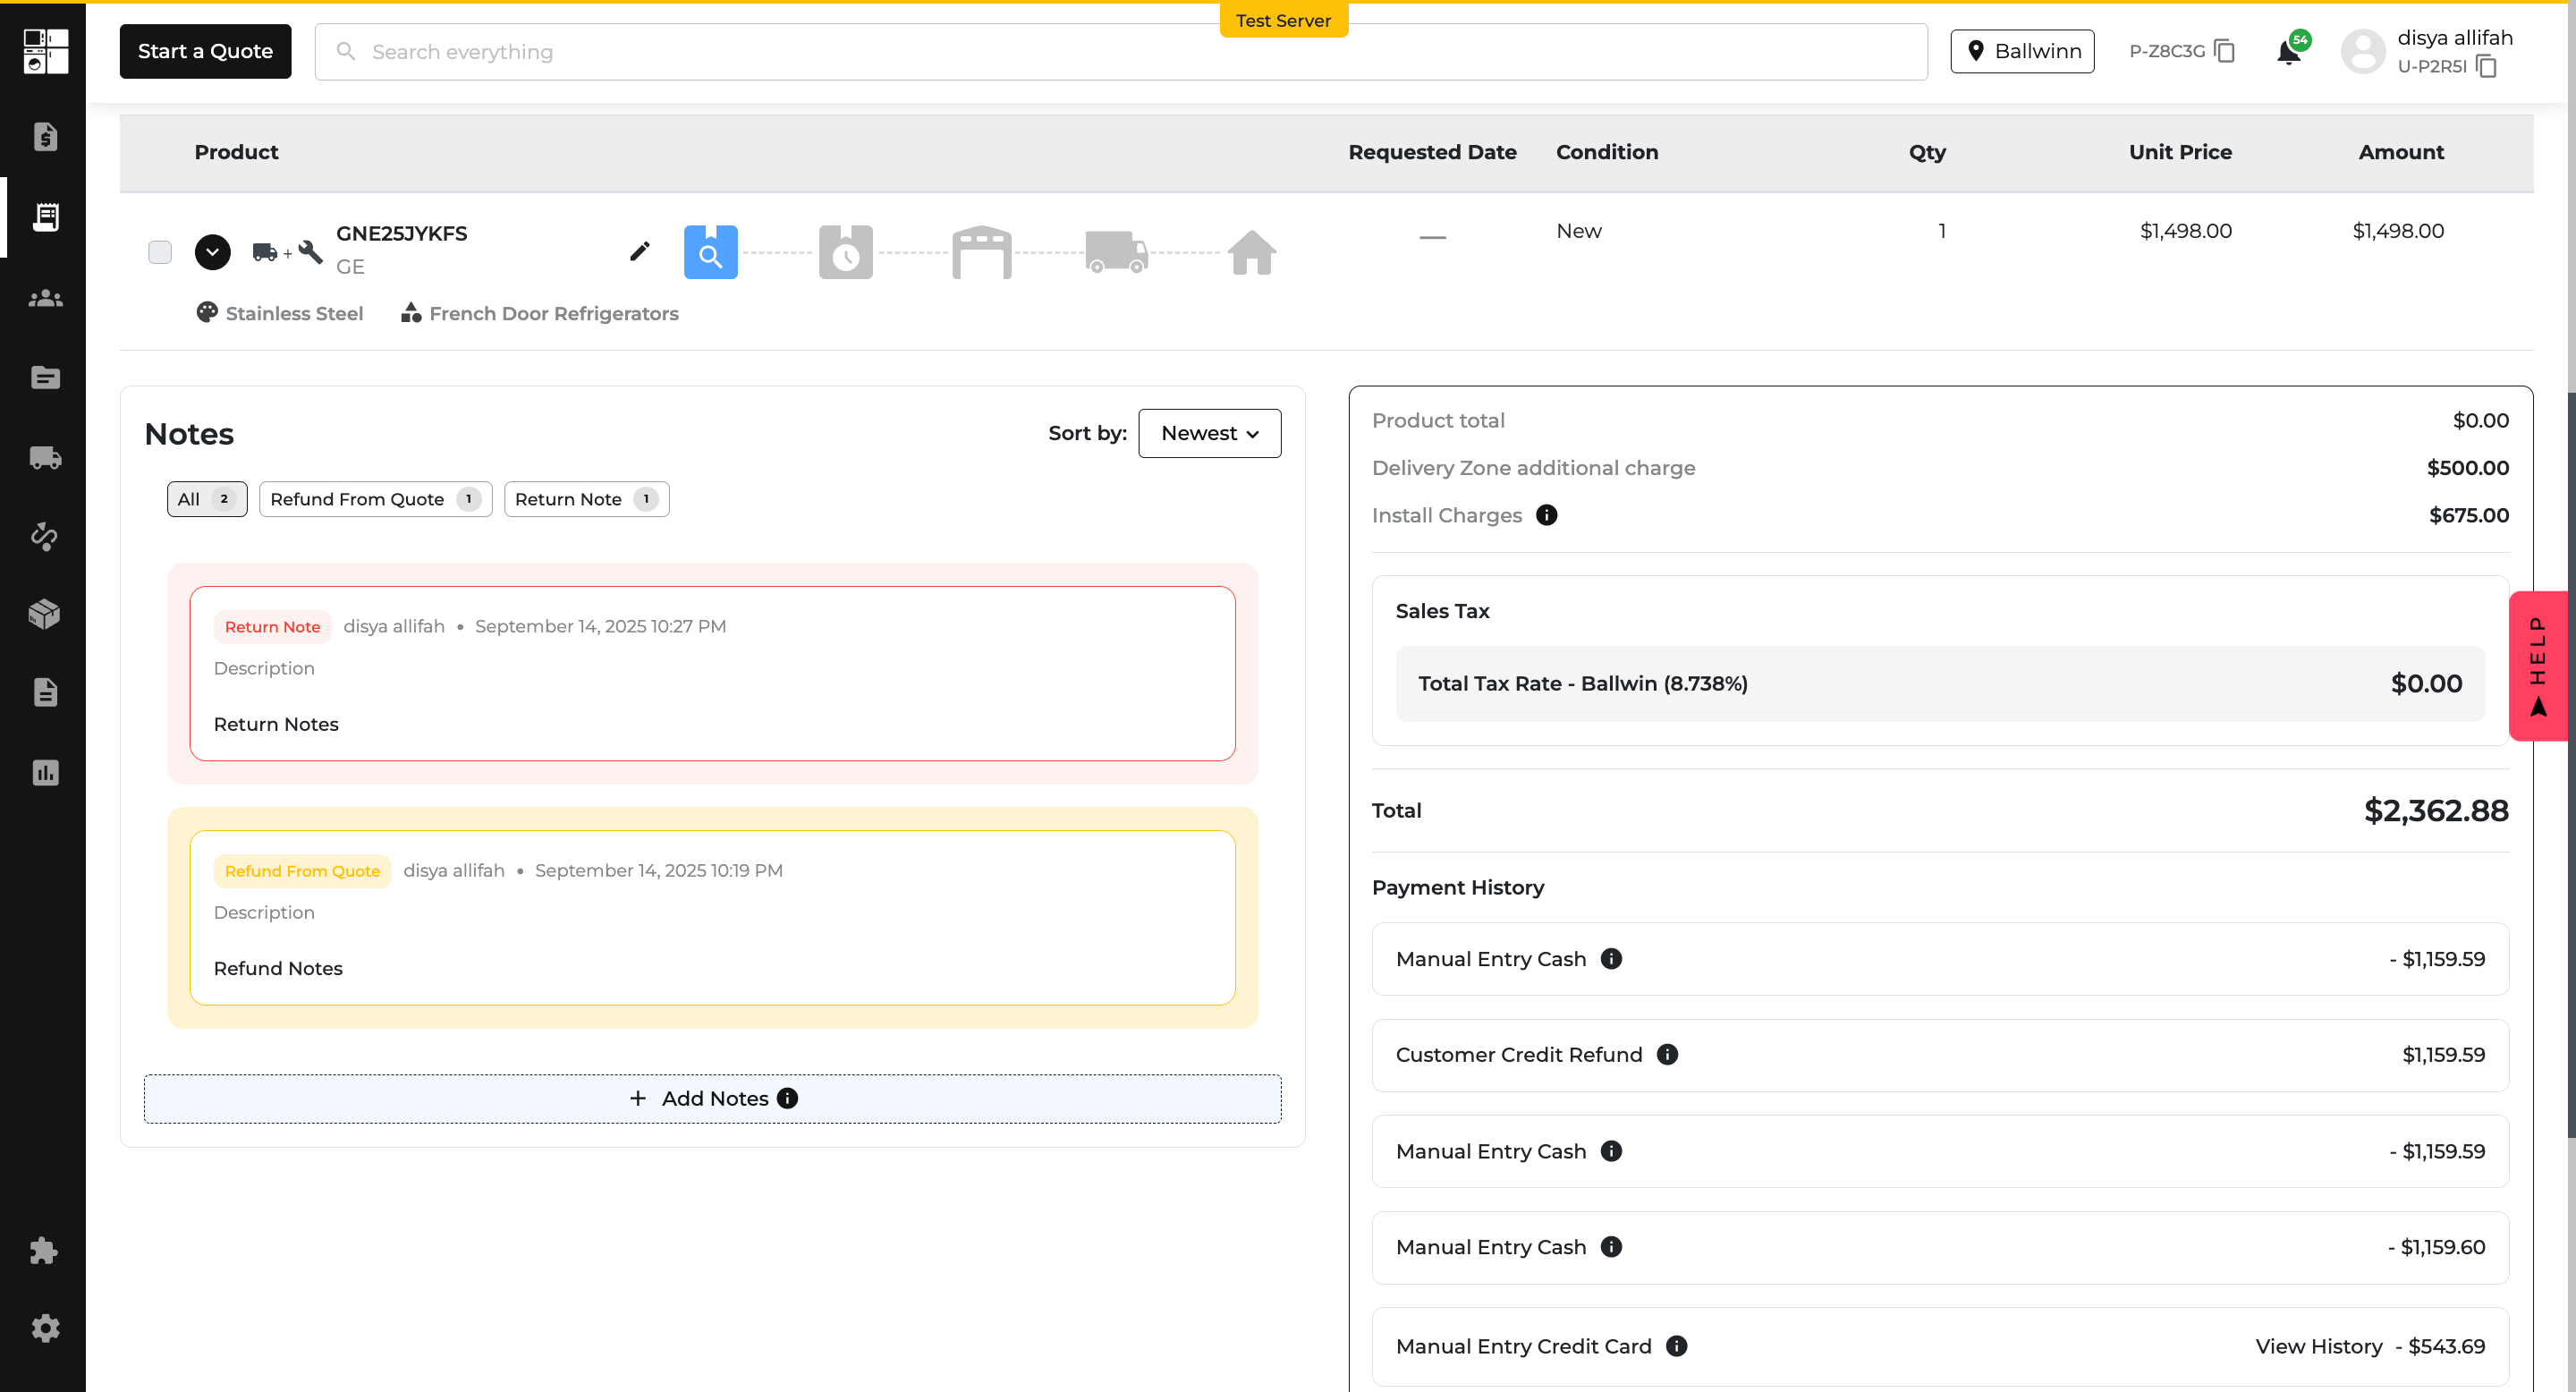Open the Ballwinn location selector
2576x1392 pixels.
click(x=2022, y=51)
